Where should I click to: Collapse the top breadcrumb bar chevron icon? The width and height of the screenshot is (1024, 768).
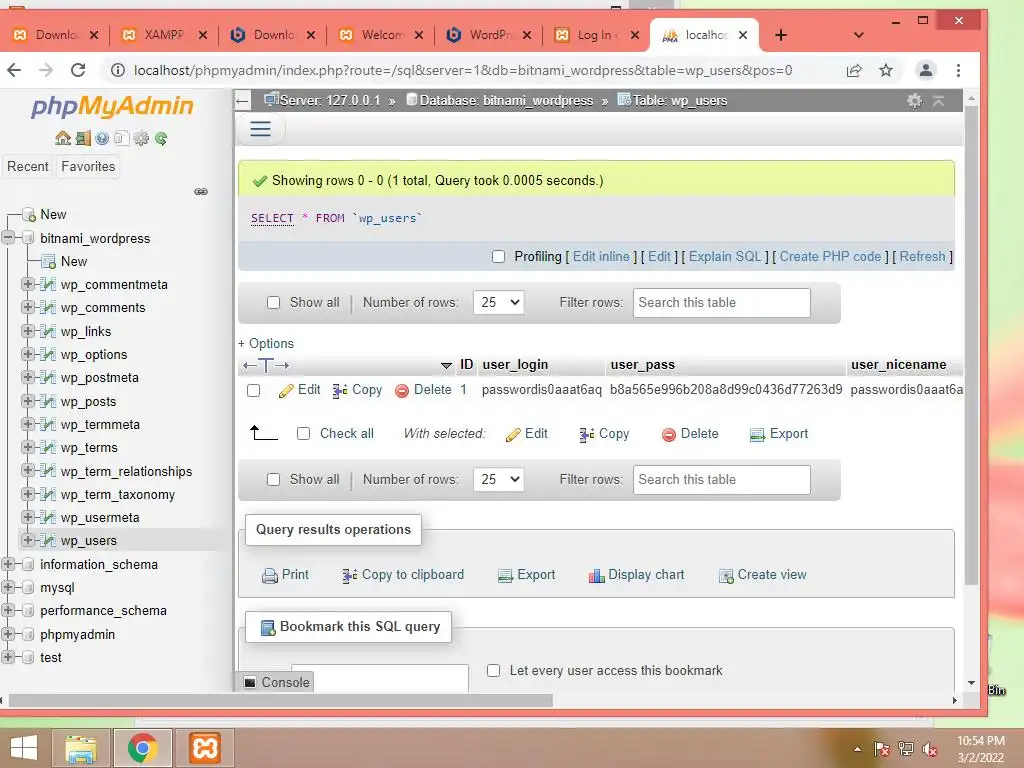[x=938, y=101]
